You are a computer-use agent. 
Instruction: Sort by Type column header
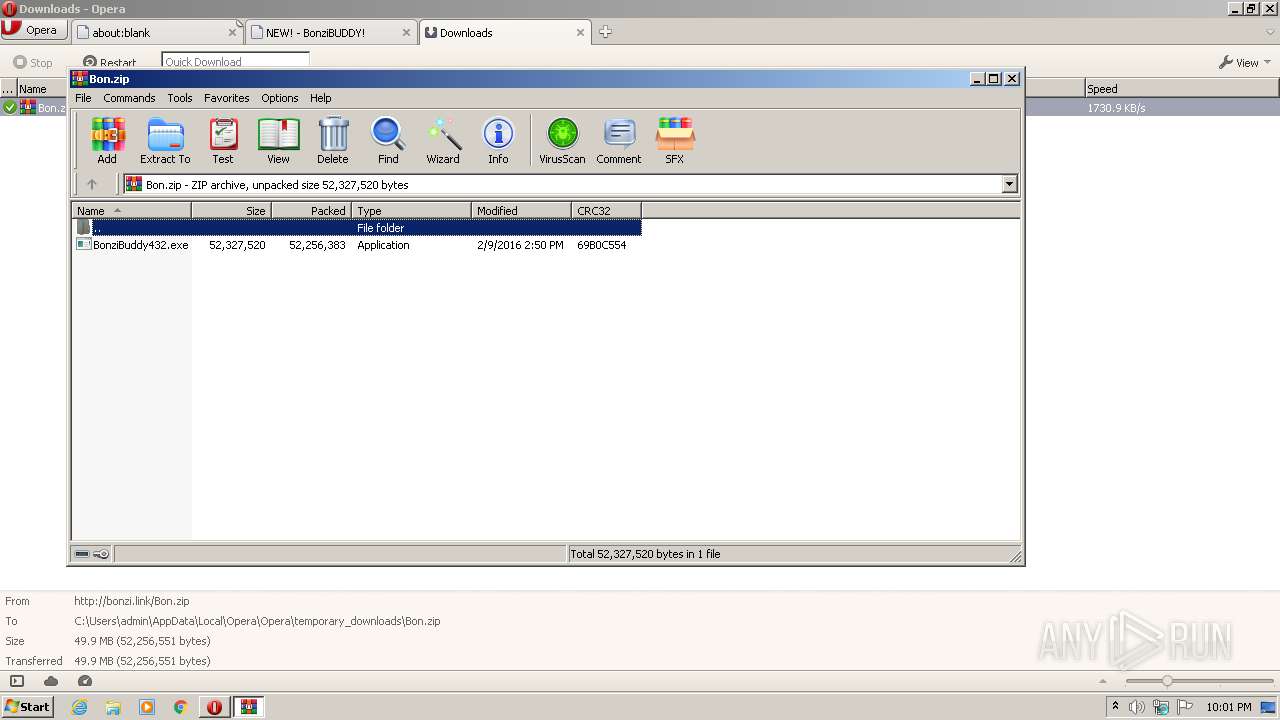tap(411, 210)
